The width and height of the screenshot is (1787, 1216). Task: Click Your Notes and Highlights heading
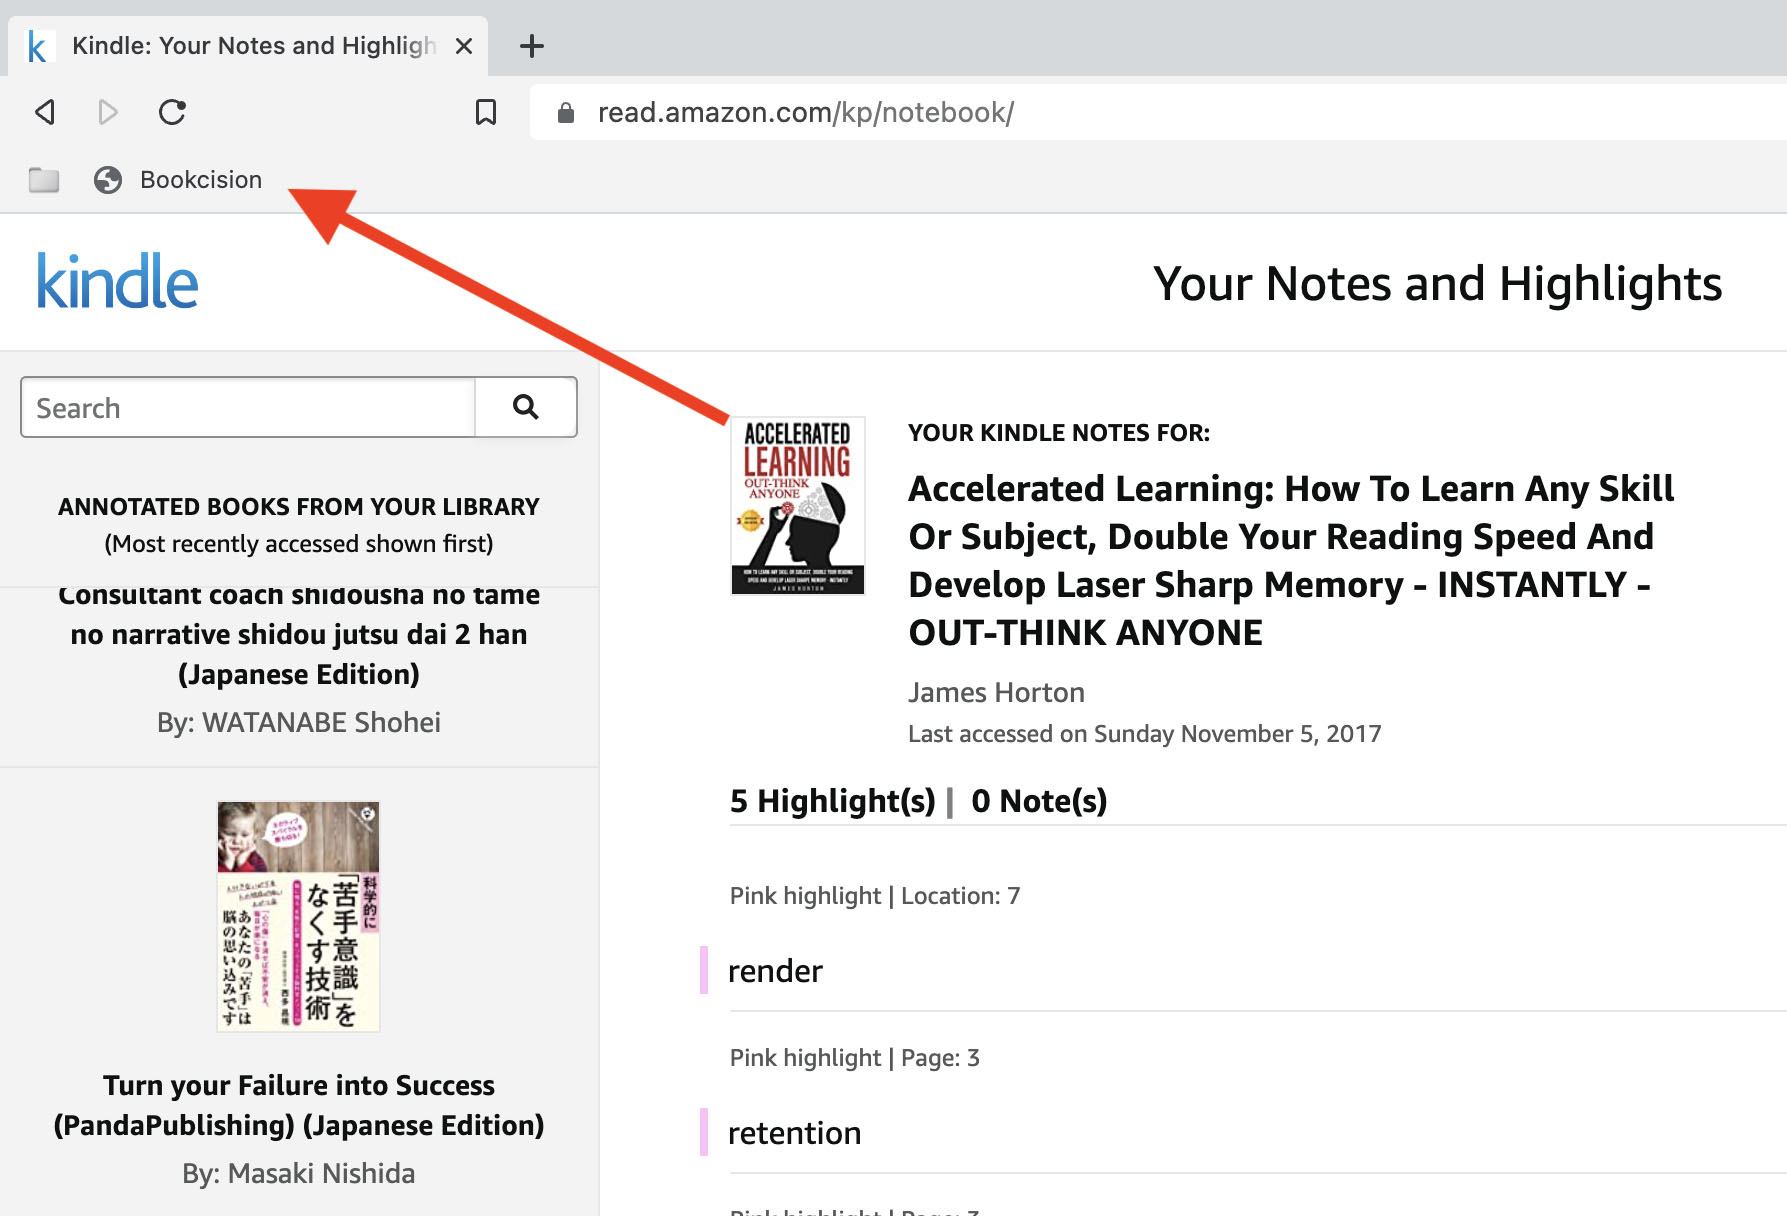(1437, 284)
